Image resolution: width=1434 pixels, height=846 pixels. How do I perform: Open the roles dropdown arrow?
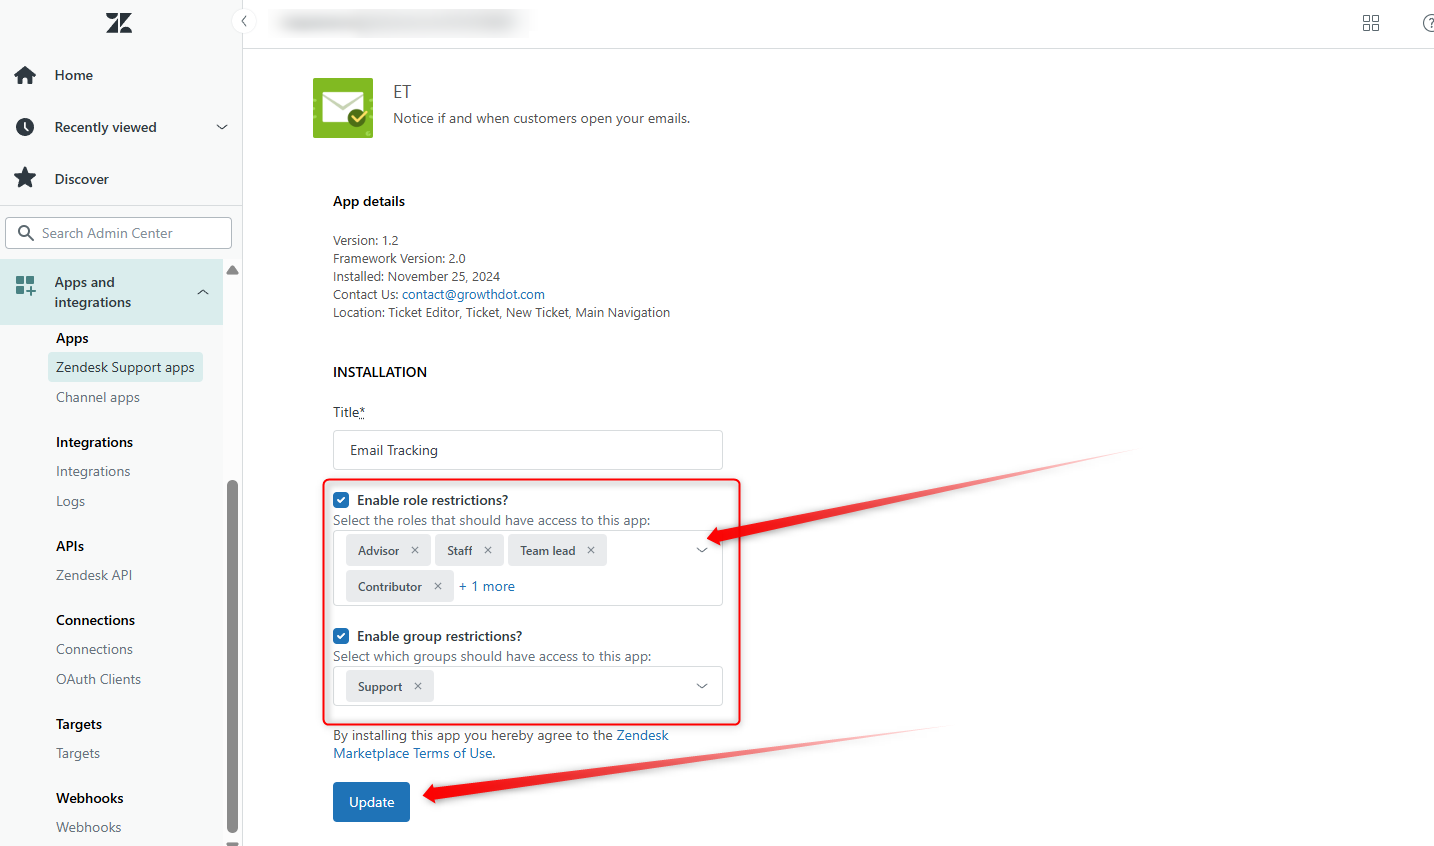pos(702,550)
